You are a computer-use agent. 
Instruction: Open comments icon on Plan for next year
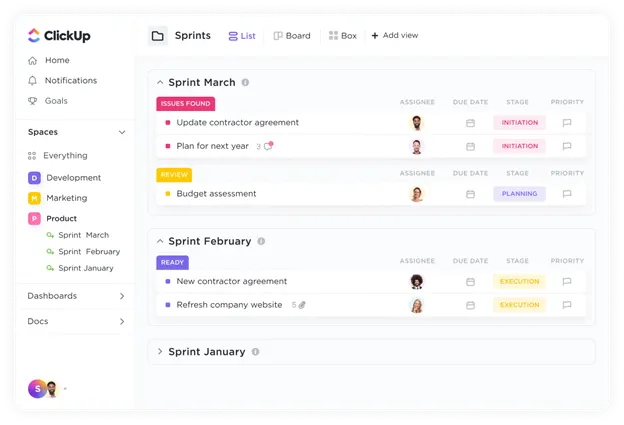[269, 146]
